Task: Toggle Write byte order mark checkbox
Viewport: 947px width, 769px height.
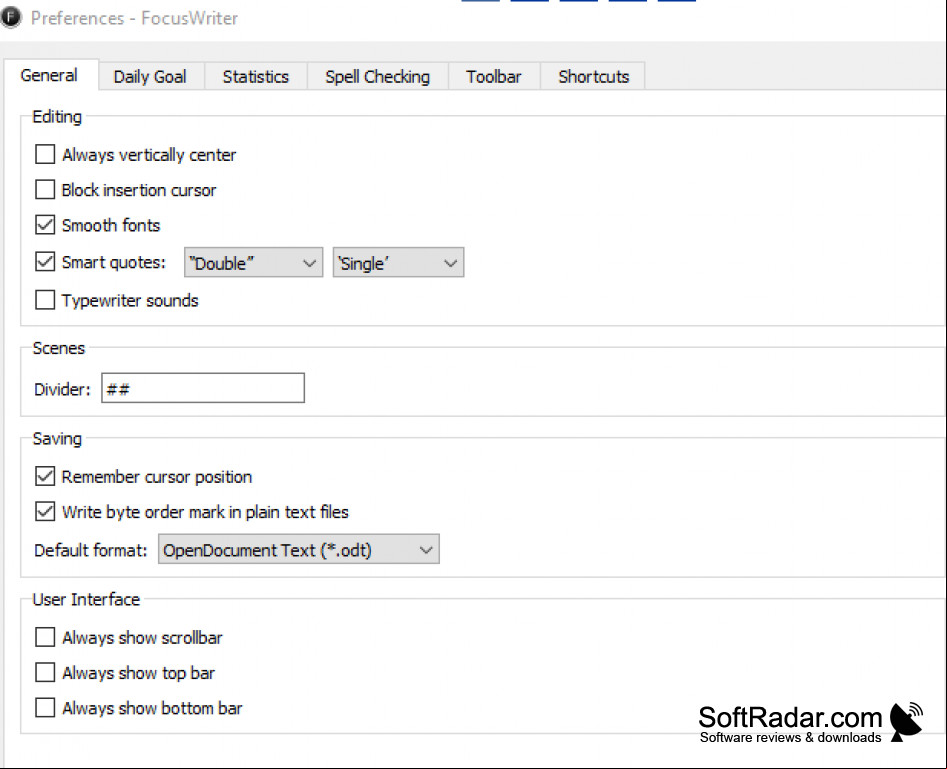Action: click(45, 512)
